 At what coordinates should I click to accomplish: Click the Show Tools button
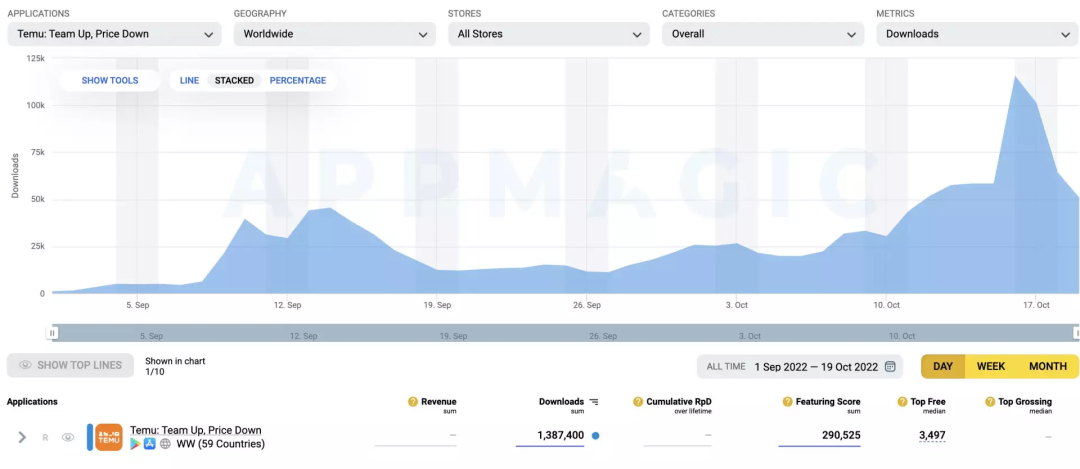pos(110,80)
